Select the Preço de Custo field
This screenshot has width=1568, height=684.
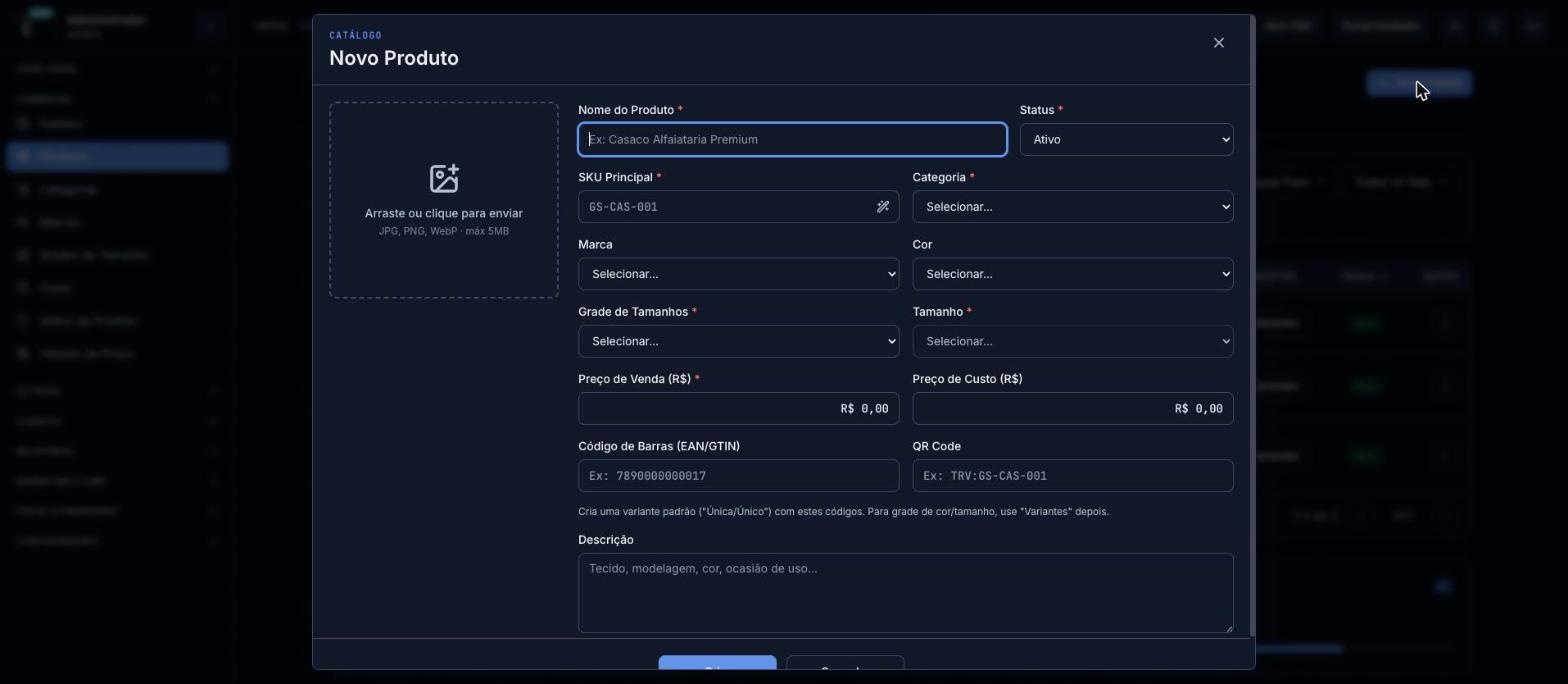(x=1072, y=408)
